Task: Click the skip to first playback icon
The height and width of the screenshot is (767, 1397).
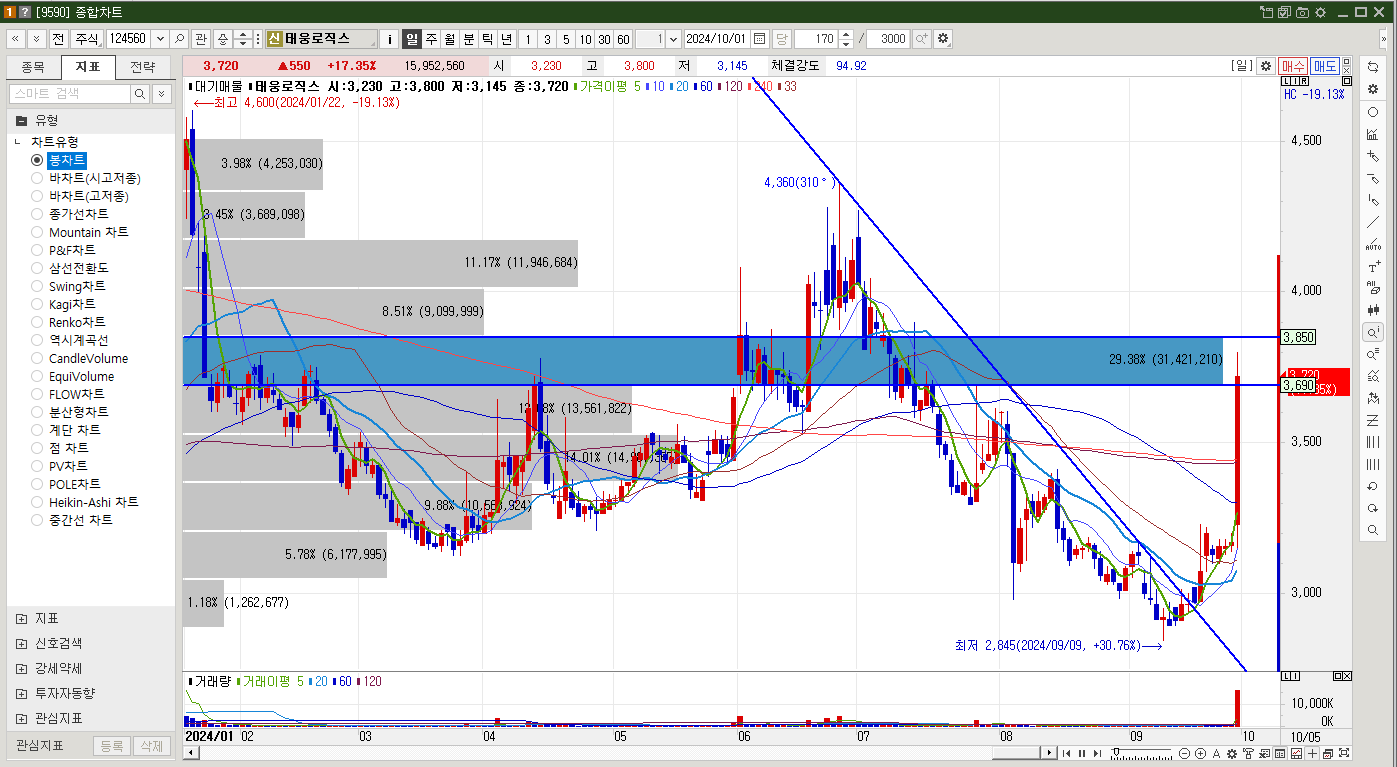Action: [x=1067, y=753]
